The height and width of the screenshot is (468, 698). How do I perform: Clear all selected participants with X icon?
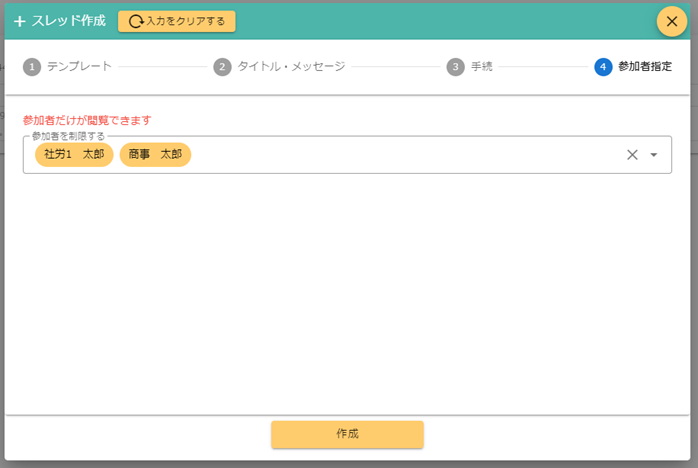pos(632,155)
